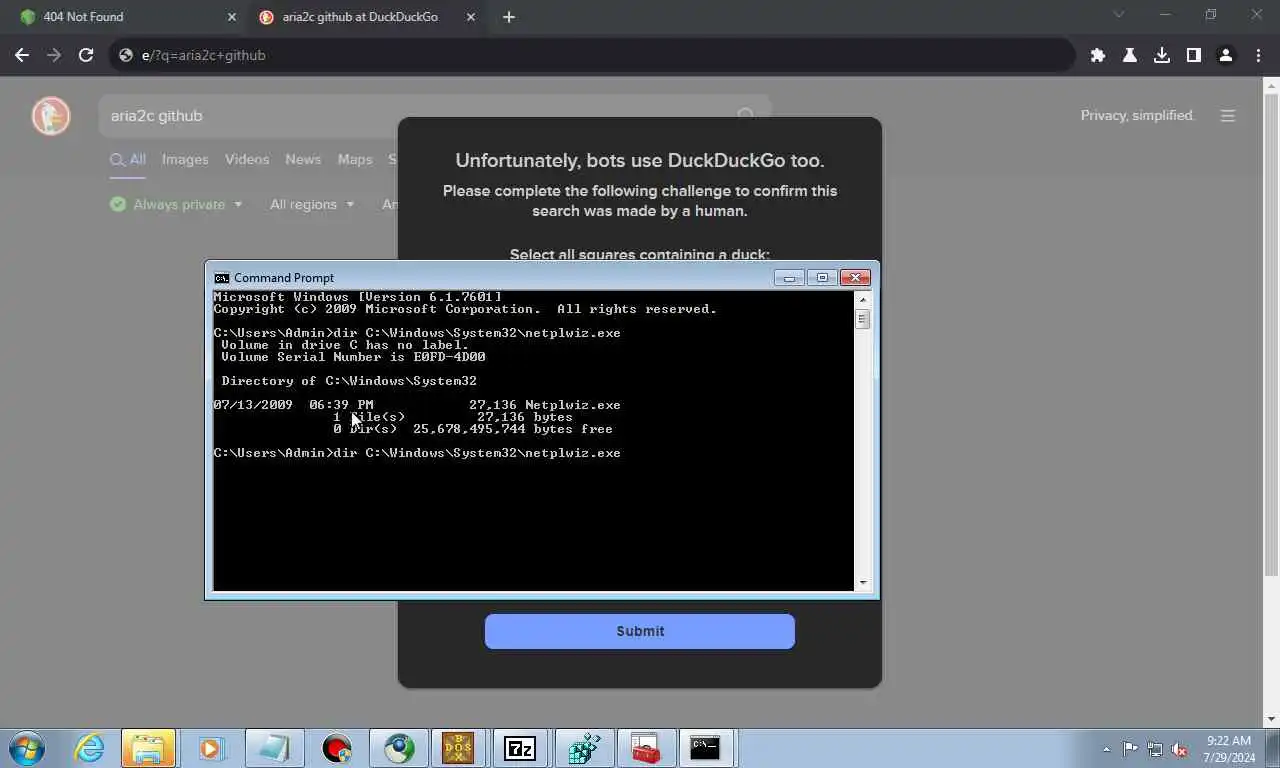
Task: Open the Action Center flag icon
Action: click(x=1130, y=749)
